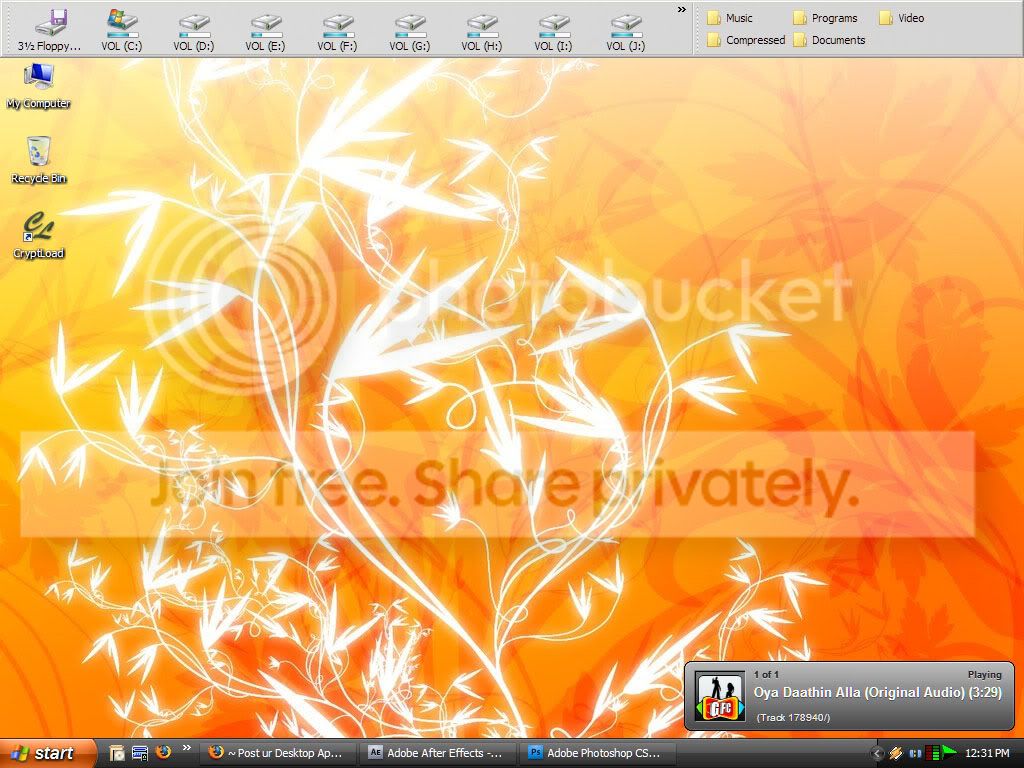
Task: Open the VOL (E:) drive
Action: (266, 29)
